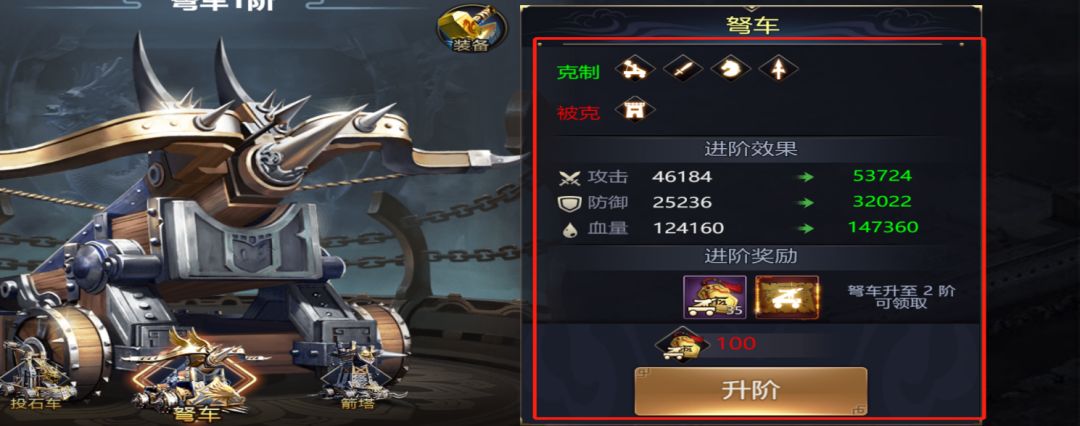The width and height of the screenshot is (1080, 426).
Task: View the golden ballista reward item
Action: point(787,296)
